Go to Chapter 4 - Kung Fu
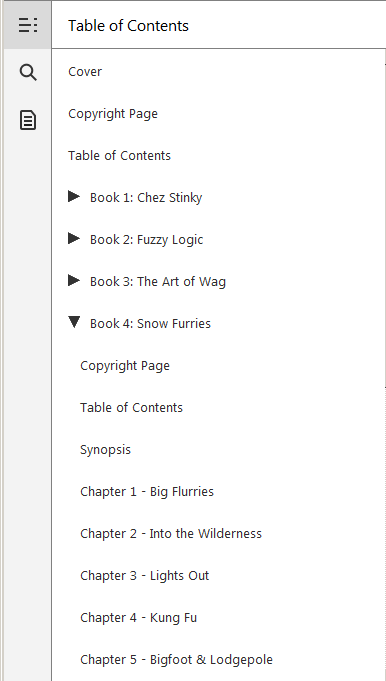This screenshot has height=681, width=386. tap(139, 618)
